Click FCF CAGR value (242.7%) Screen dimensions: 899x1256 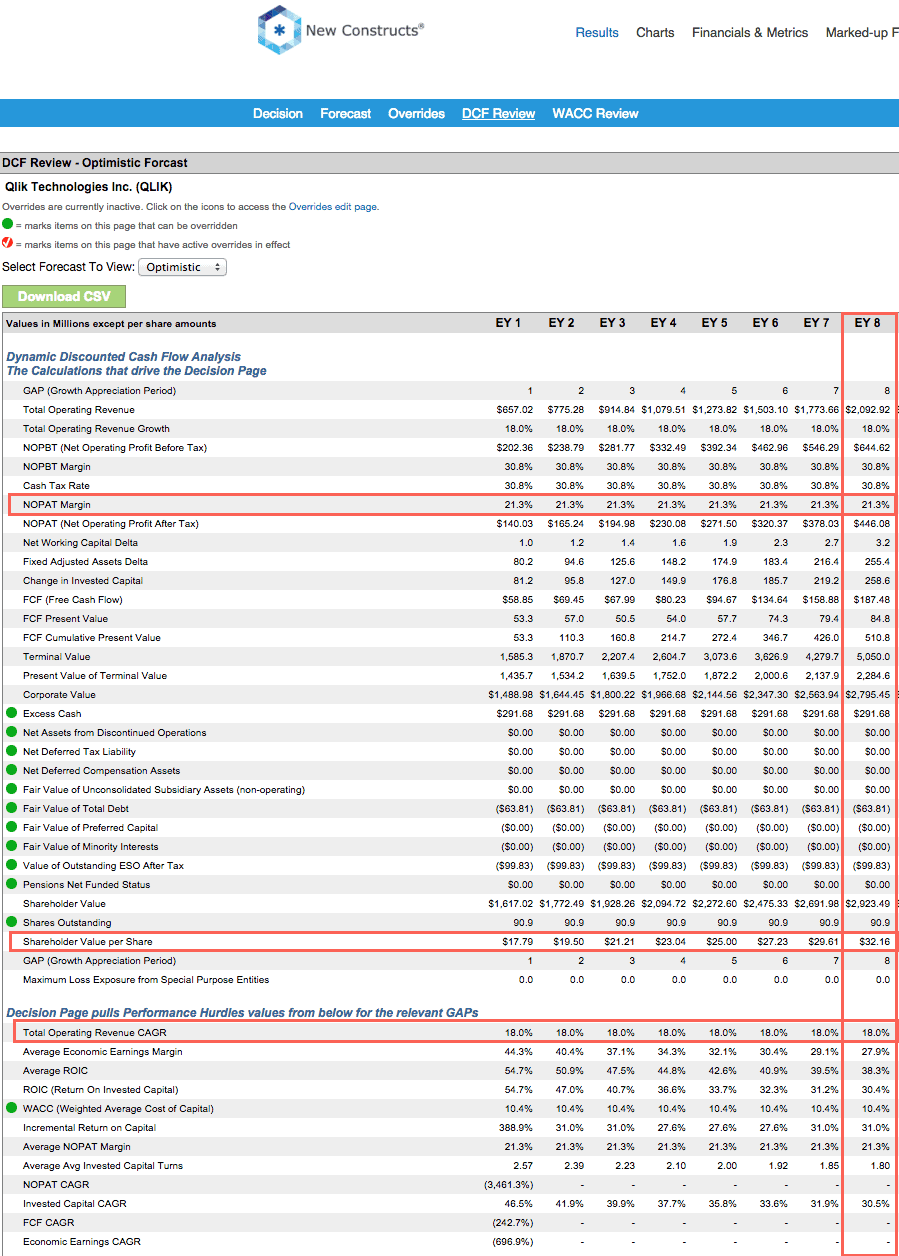click(x=513, y=1222)
